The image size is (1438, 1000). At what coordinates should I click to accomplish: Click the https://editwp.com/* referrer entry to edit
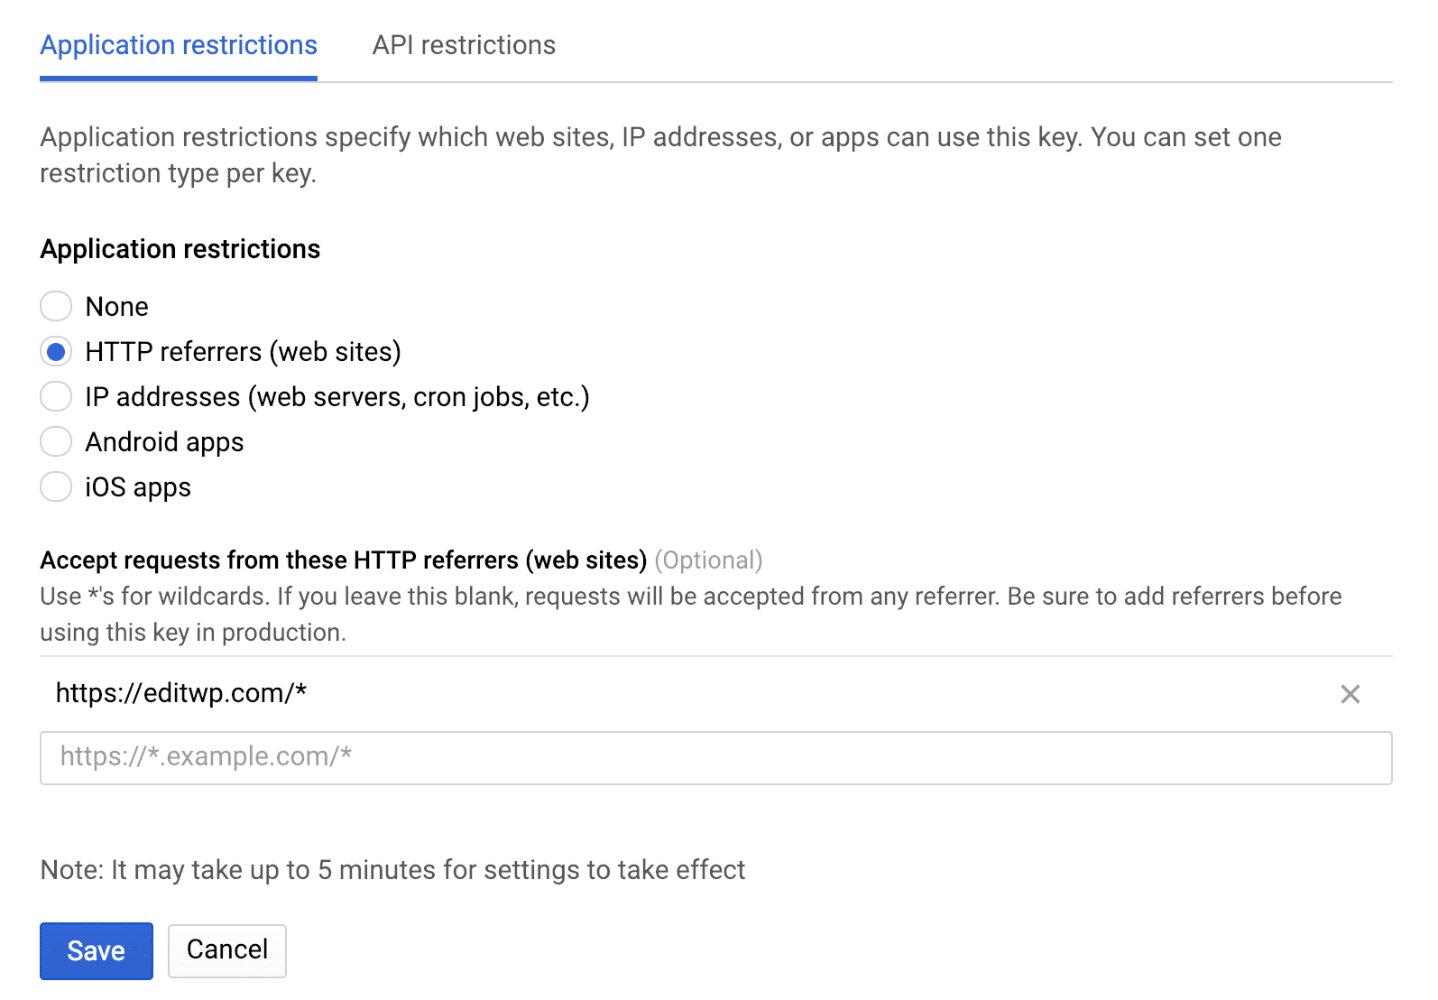(181, 693)
